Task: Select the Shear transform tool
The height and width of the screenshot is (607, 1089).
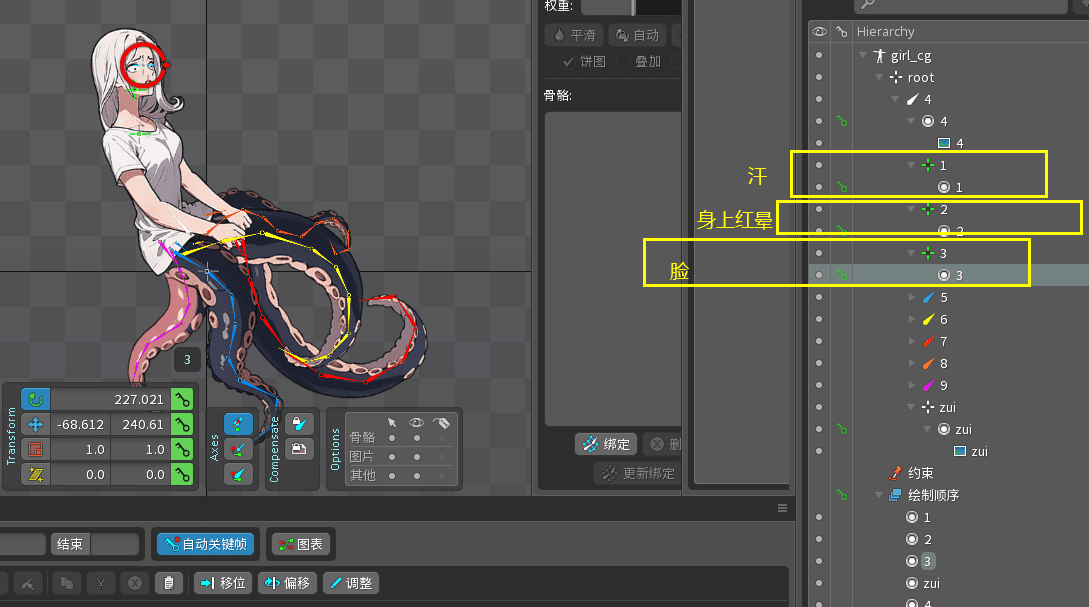Action: point(36,474)
